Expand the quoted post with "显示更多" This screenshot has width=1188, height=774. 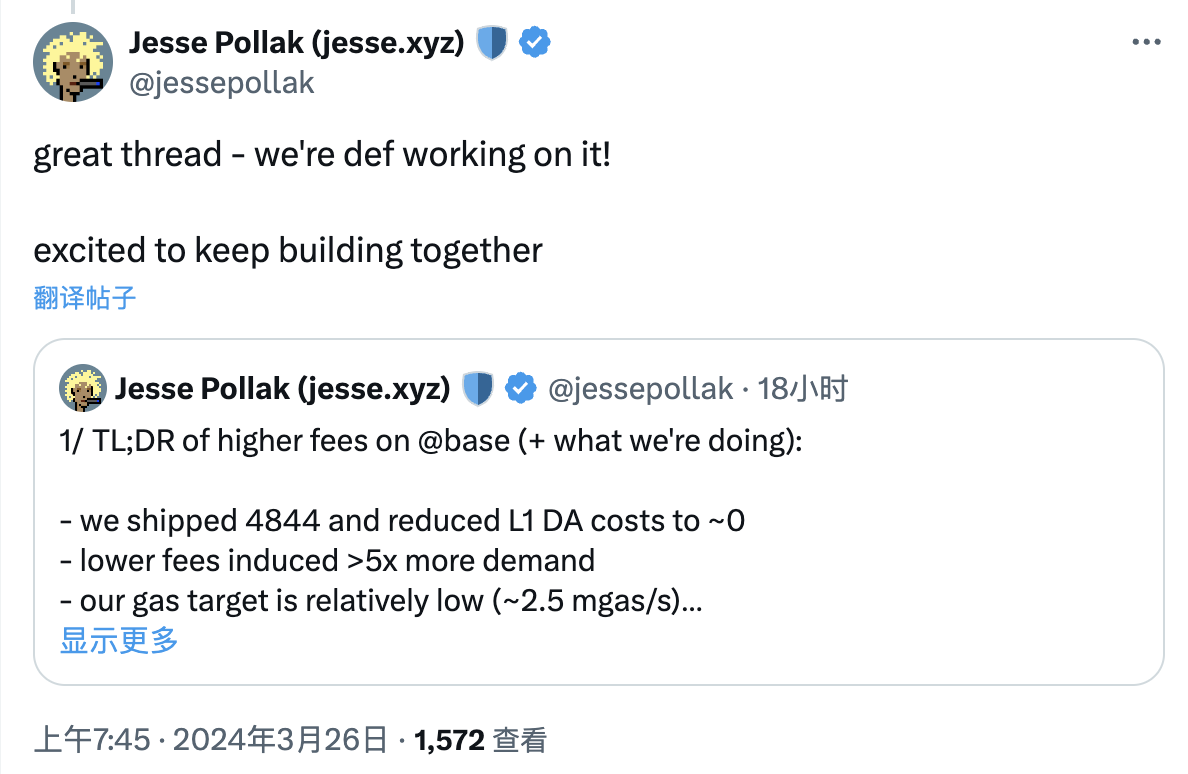coord(119,641)
